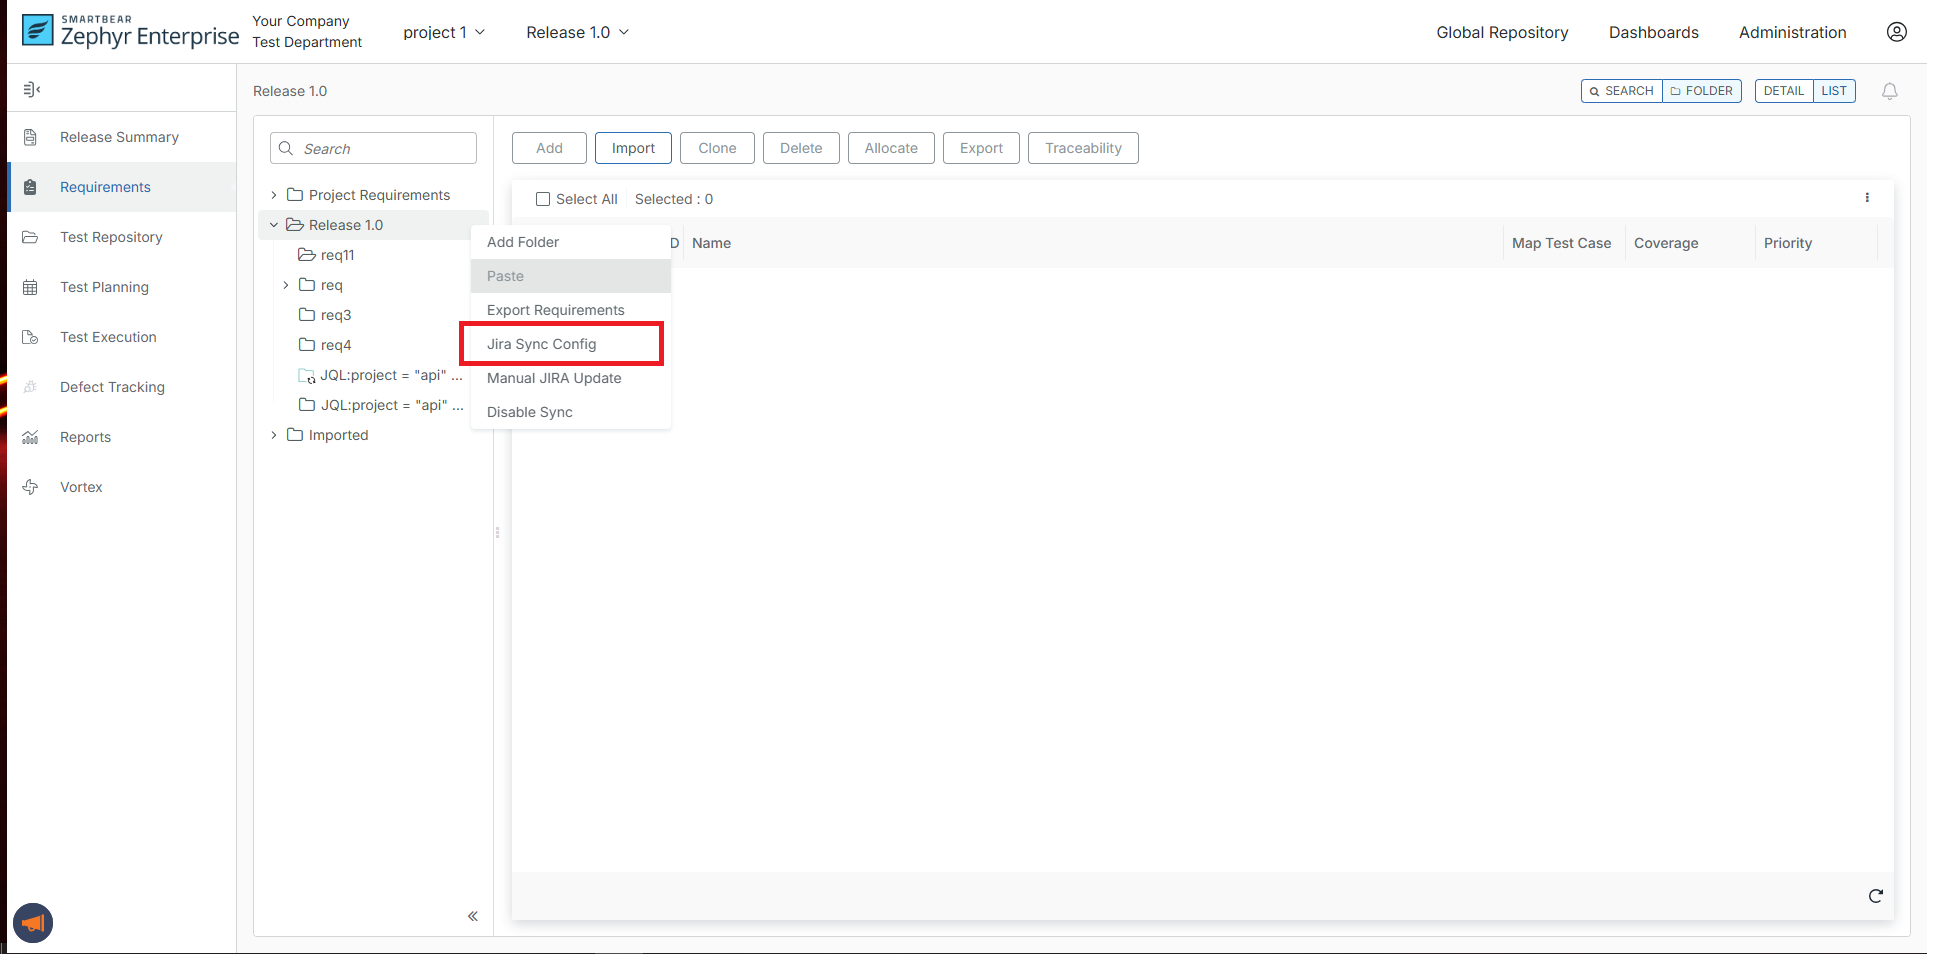The image size is (1940, 958).
Task: Check the Select All checkbox
Action: pyautogui.click(x=543, y=199)
